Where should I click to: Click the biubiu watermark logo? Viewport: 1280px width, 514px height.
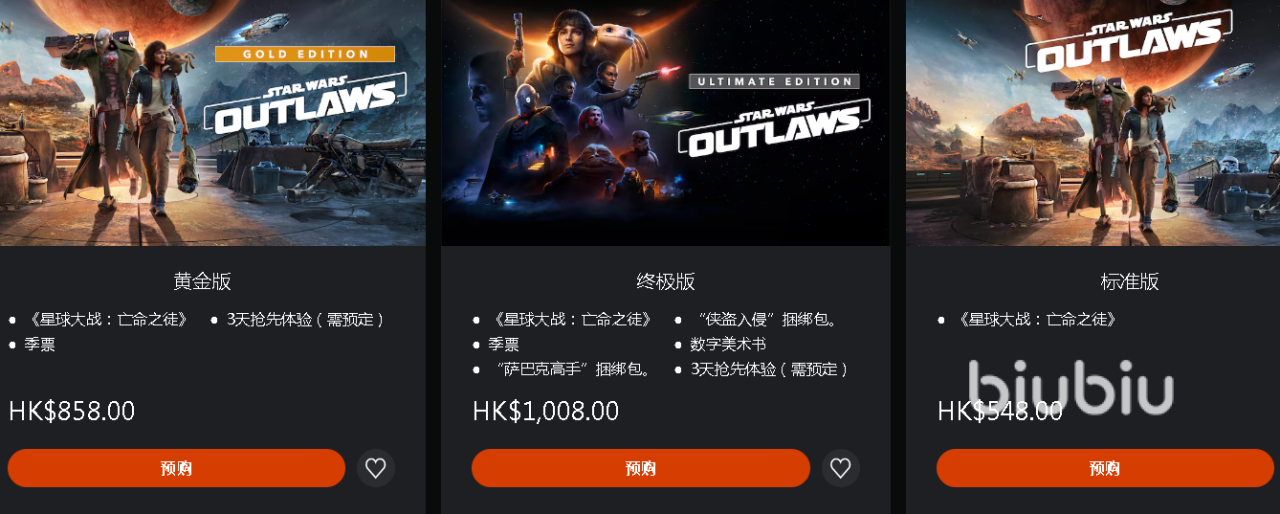(x=1071, y=388)
